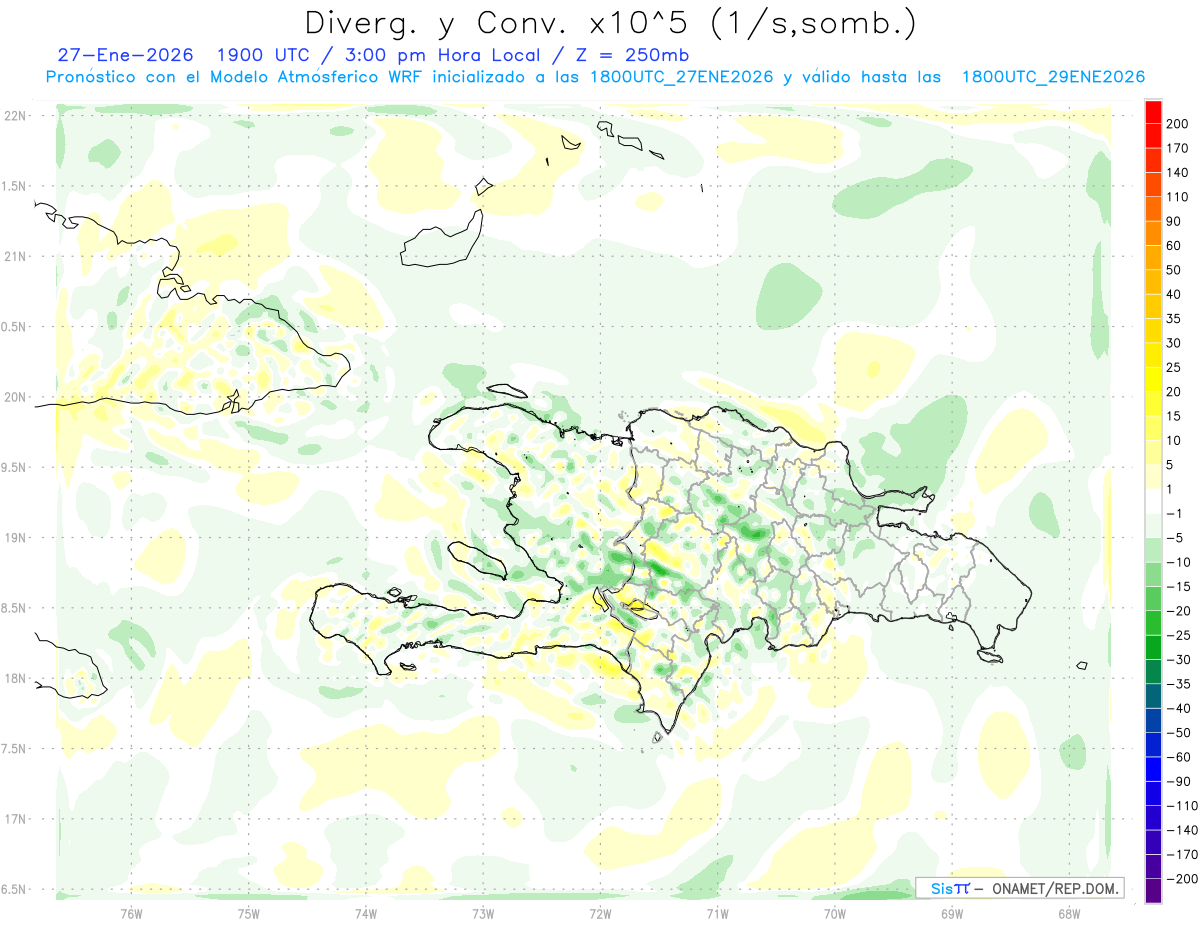
Task: Click the longitude label "71W"
Action: pos(717,914)
